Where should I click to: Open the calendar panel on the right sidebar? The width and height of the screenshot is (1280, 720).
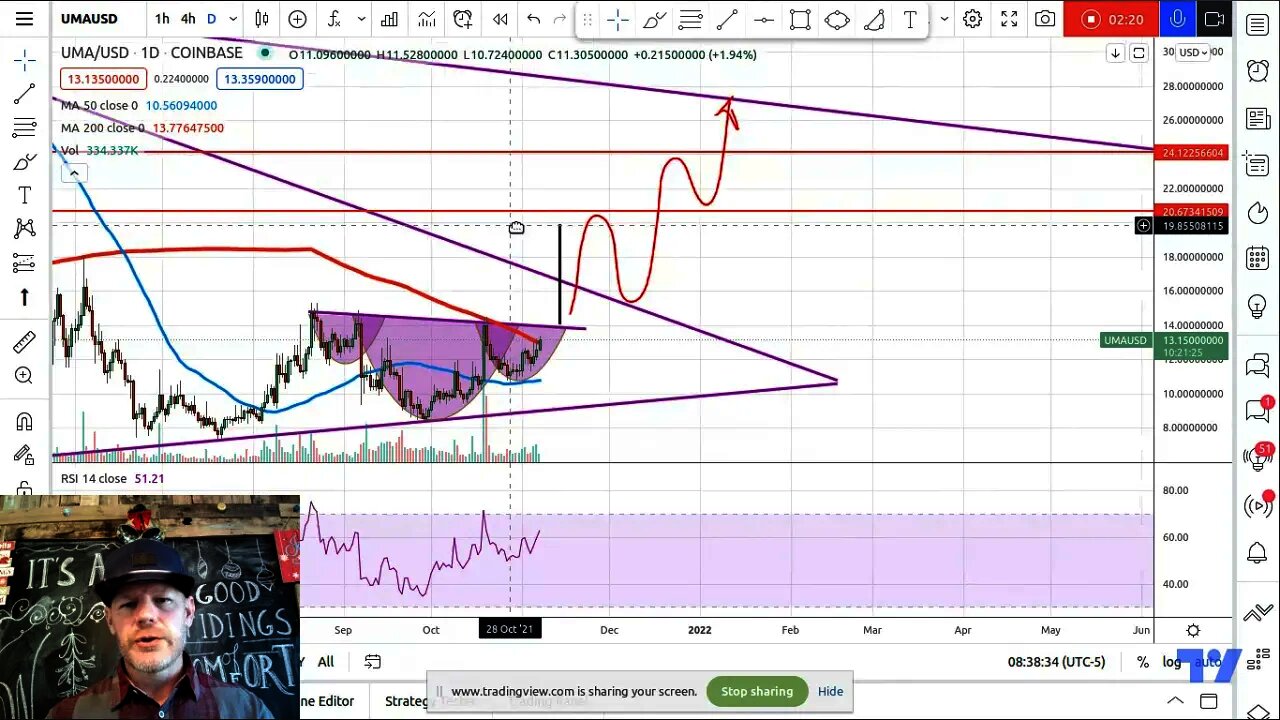coord(1257,258)
